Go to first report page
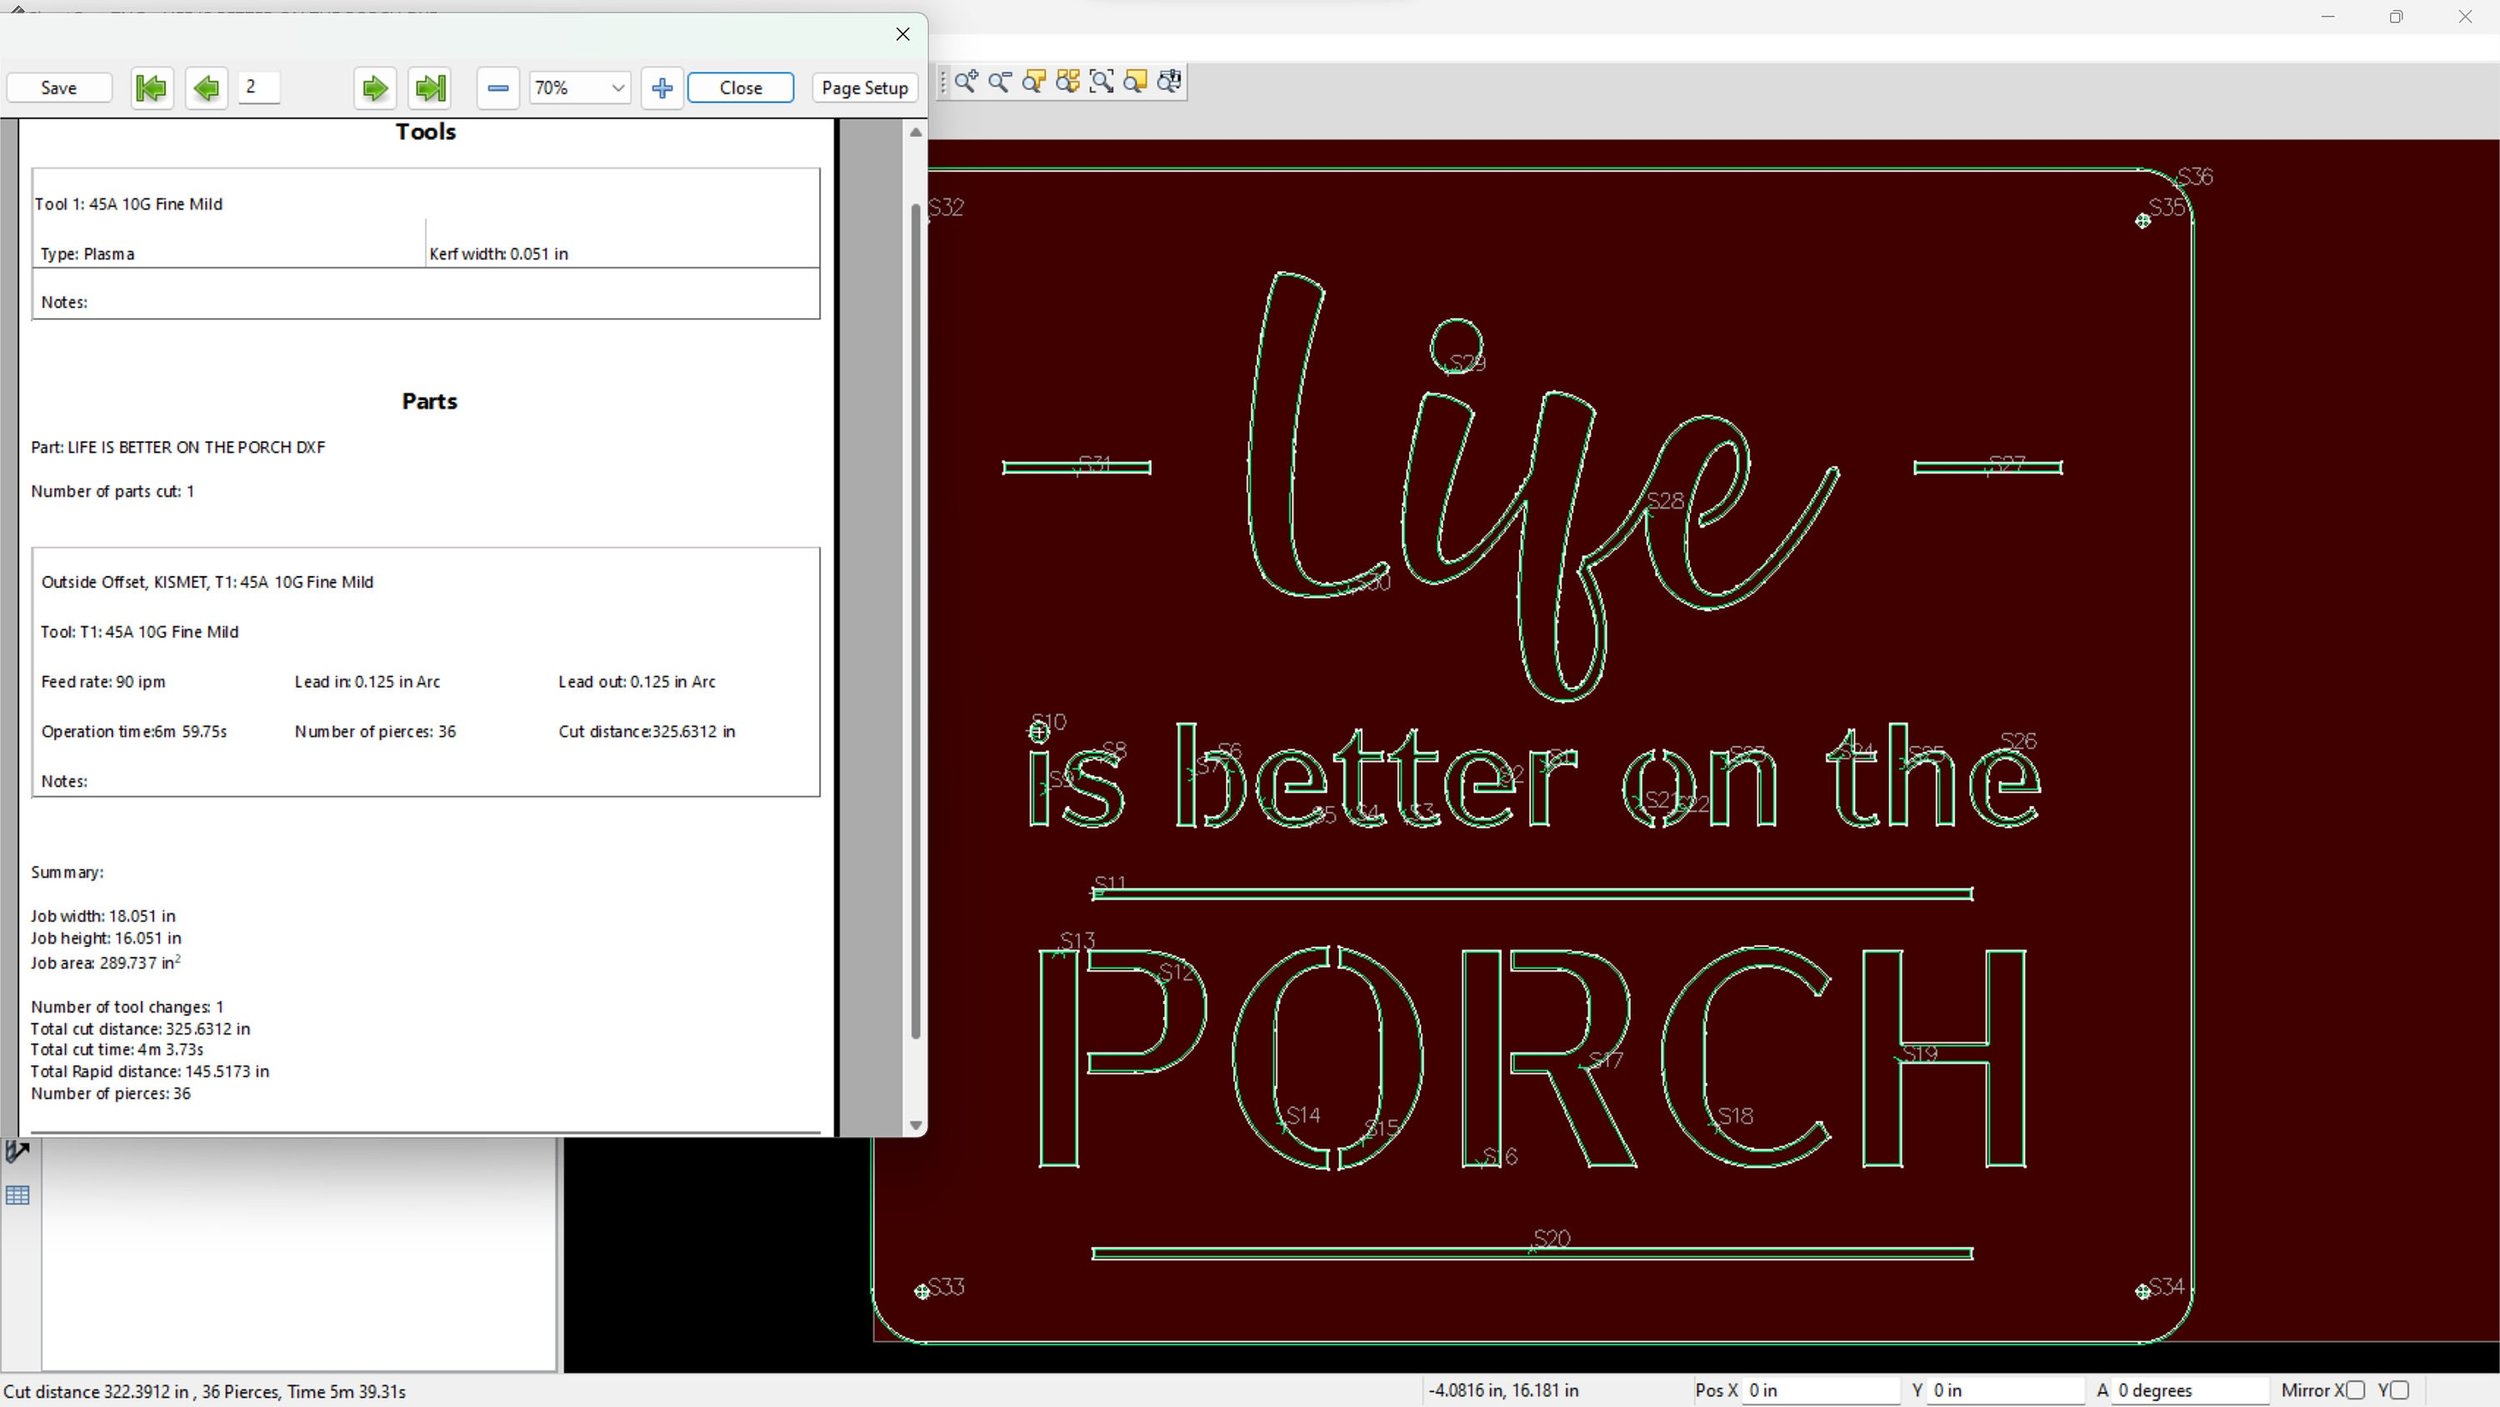The image size is (2500, 1407). coord(152,88)
